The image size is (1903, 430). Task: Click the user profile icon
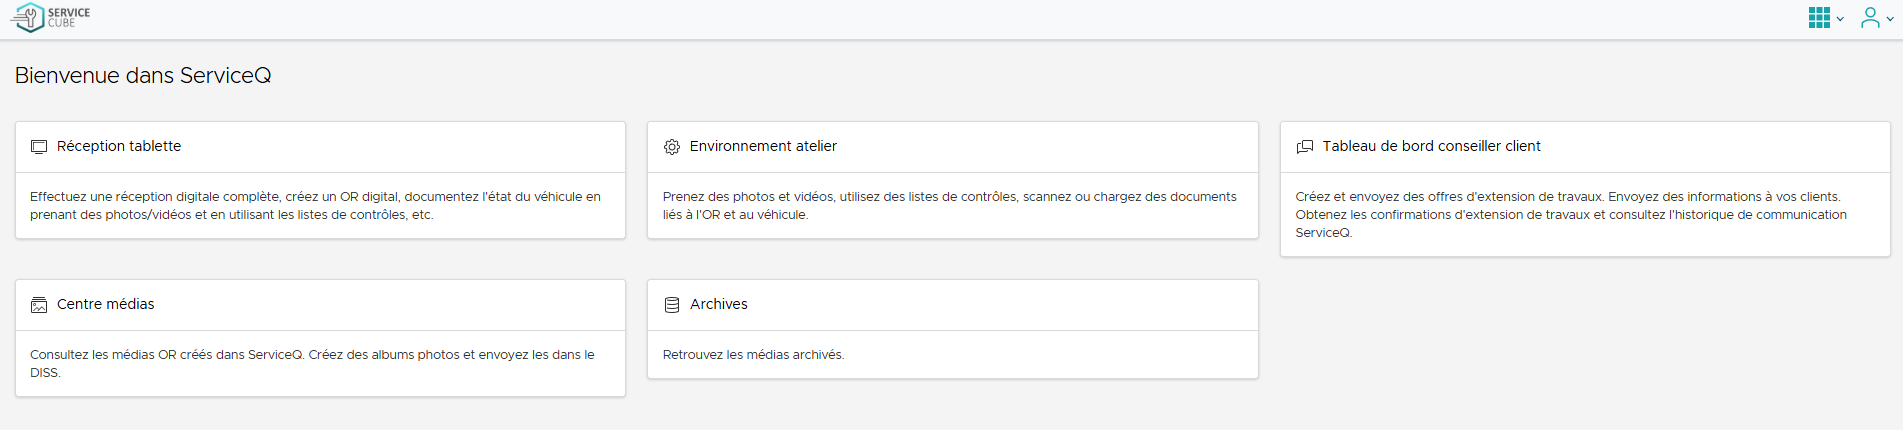1869,18
